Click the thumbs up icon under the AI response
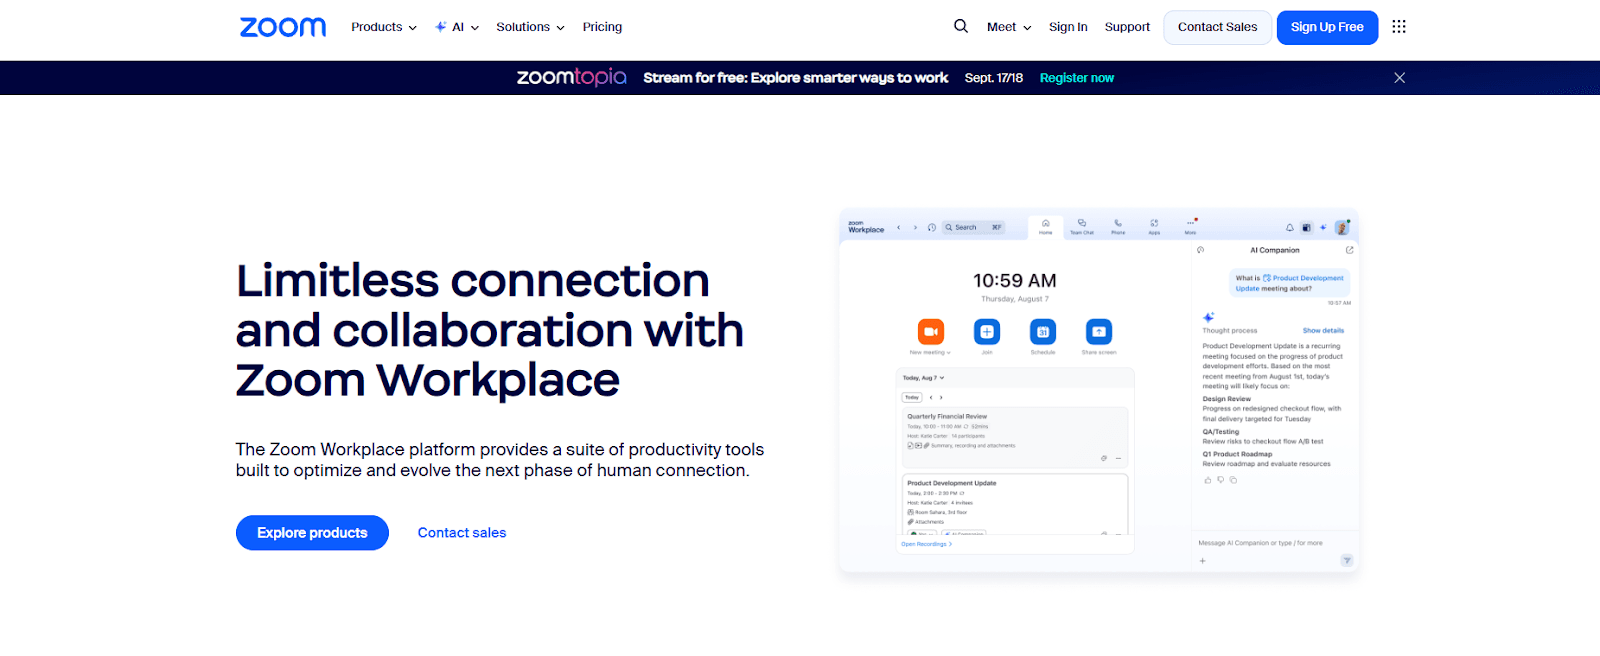Viewport: 1600px width, 656px height. (x=1208, y=480)
